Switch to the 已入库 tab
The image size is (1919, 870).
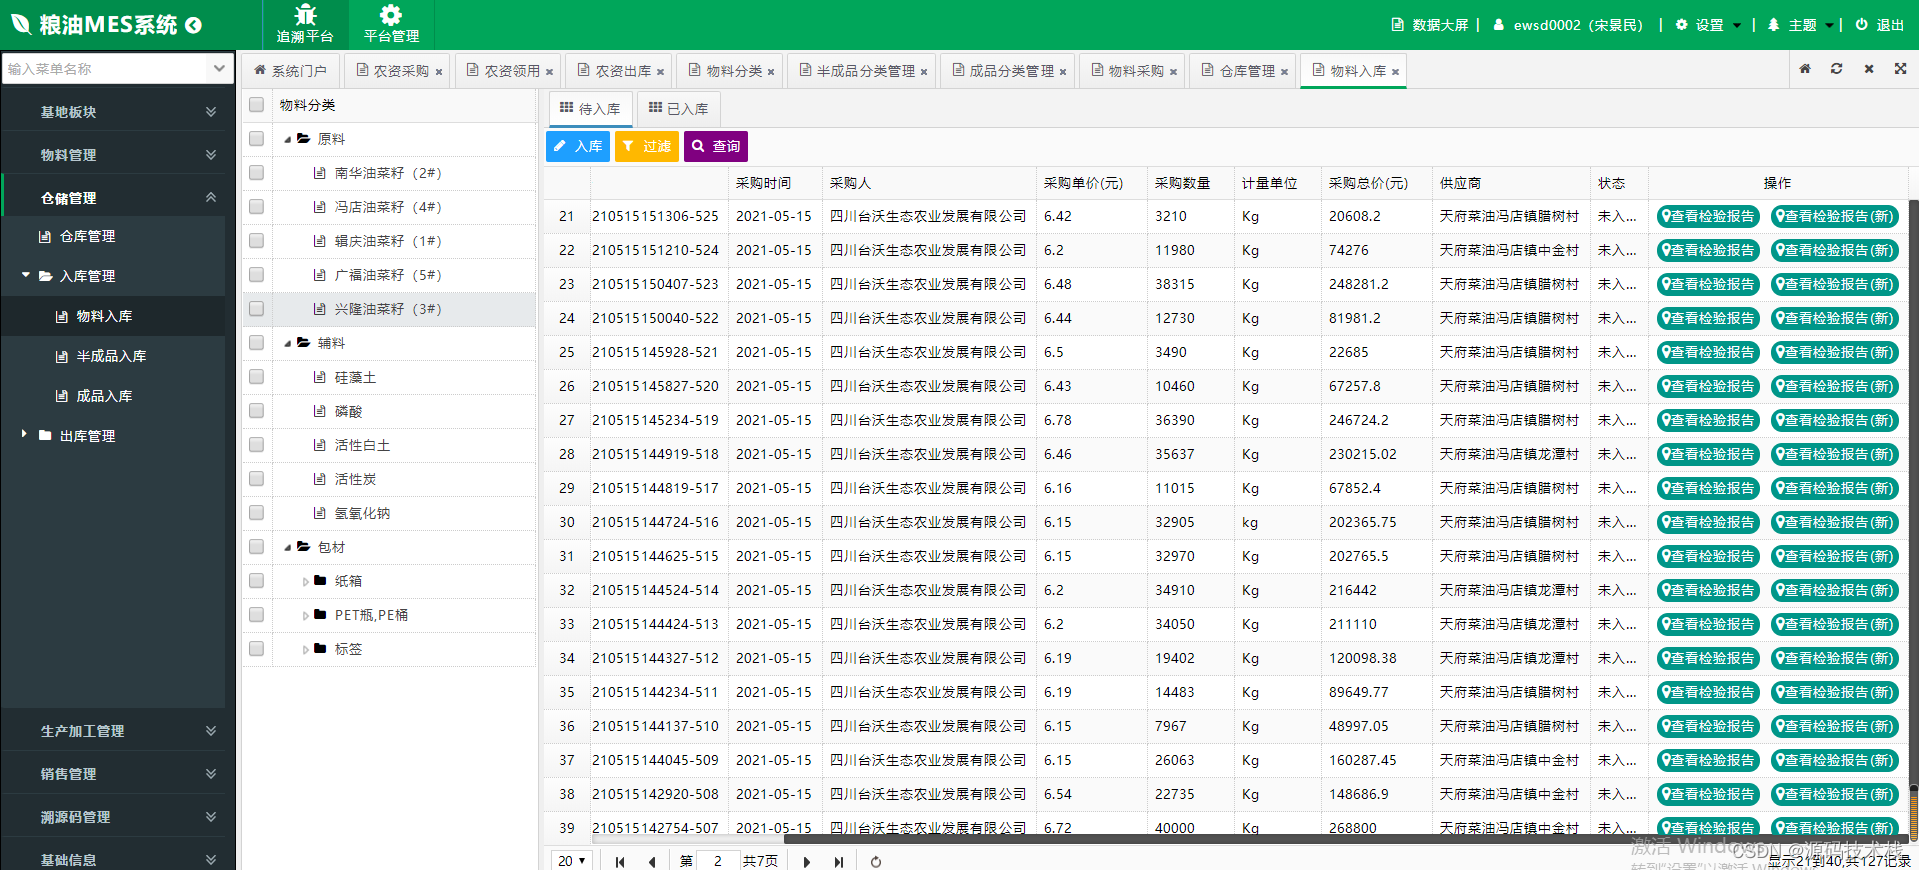pos(678,108)
